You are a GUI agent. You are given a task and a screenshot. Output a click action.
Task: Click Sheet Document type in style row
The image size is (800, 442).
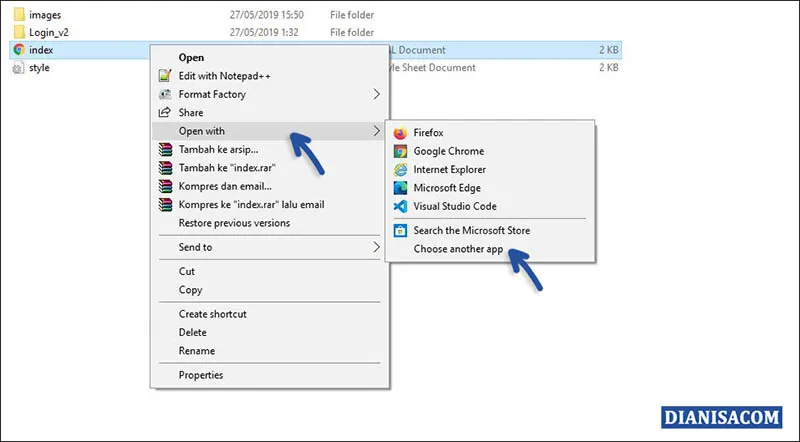pos(438,67)
